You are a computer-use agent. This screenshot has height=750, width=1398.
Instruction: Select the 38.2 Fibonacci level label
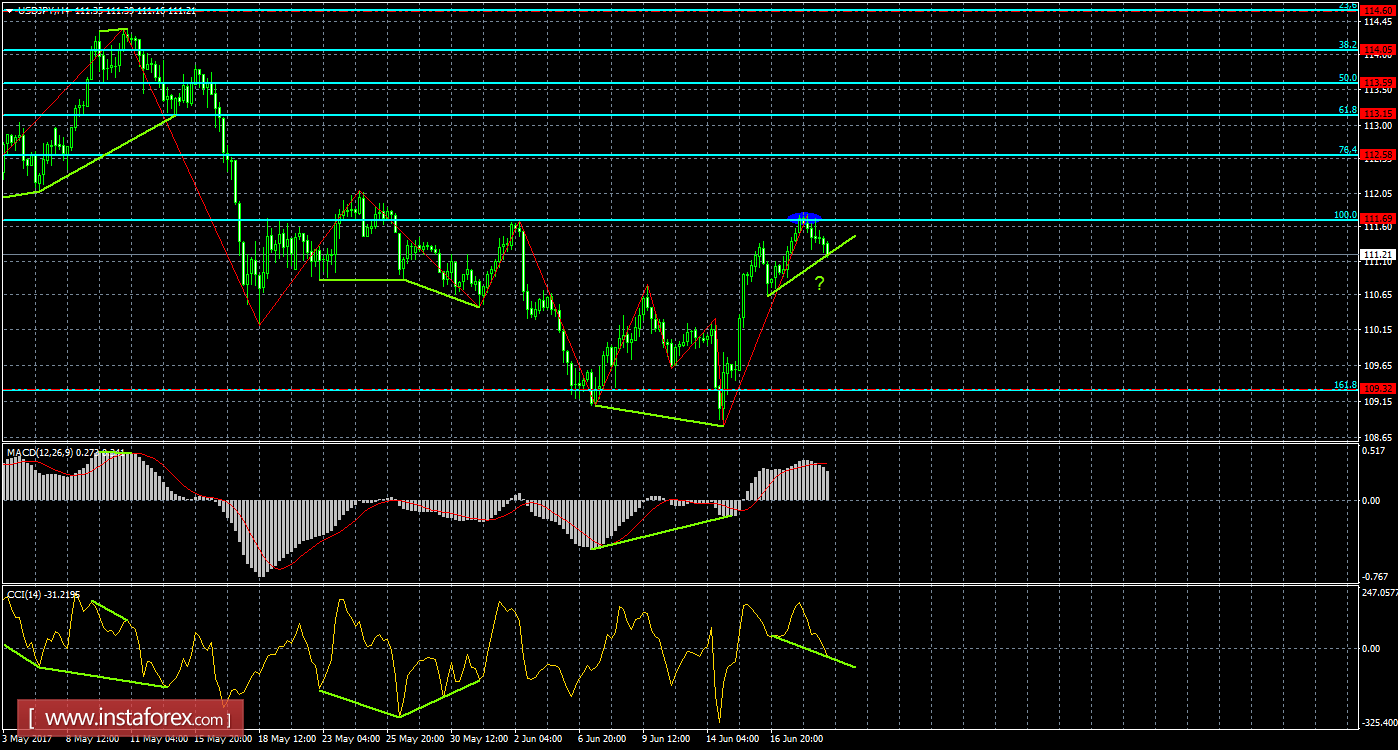(x=1348, y=45)
